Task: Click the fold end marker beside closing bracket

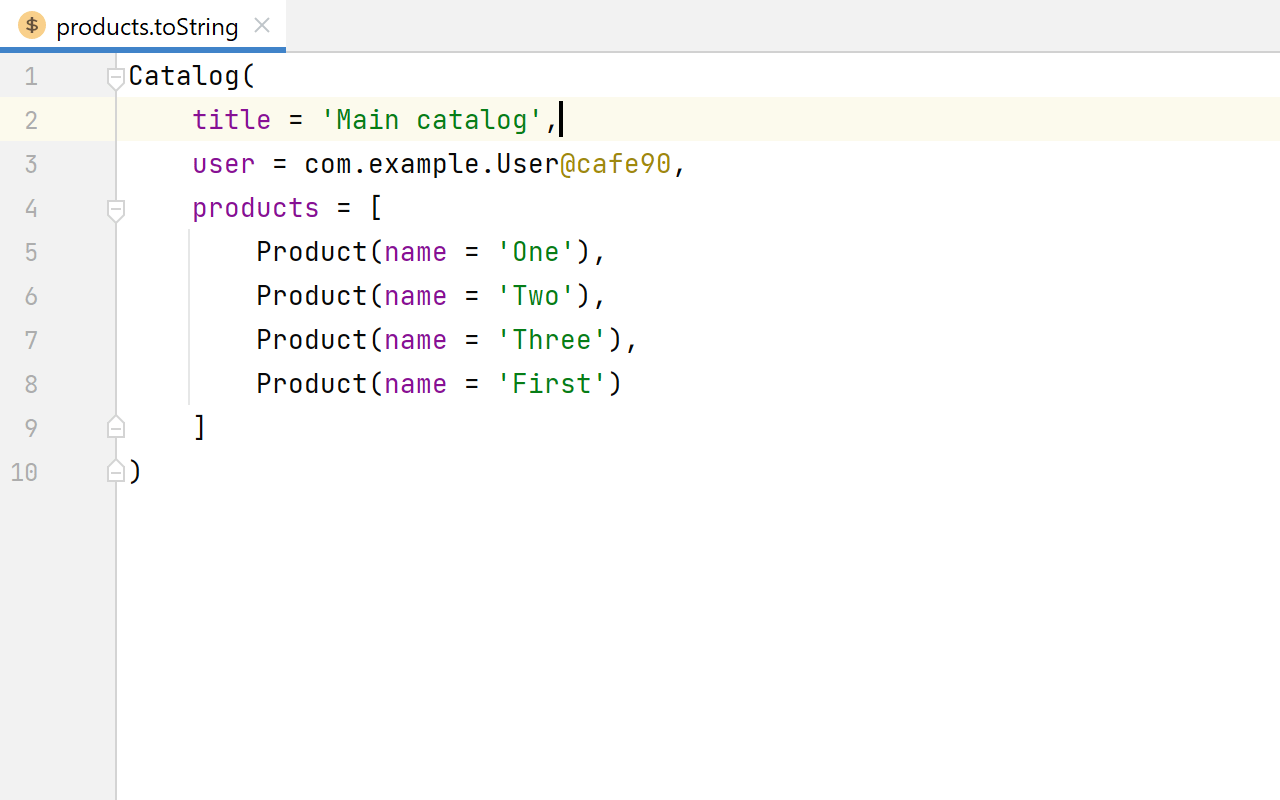Action: point(116,428)
